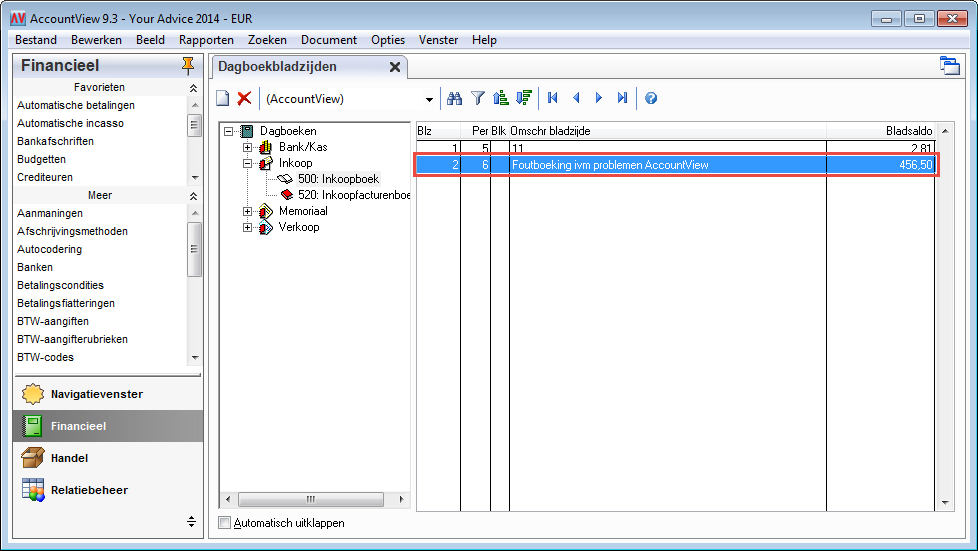Click the Bank/Kas folder icon
The height and width of the screenshot is (551, 978).
click(266, 147)
